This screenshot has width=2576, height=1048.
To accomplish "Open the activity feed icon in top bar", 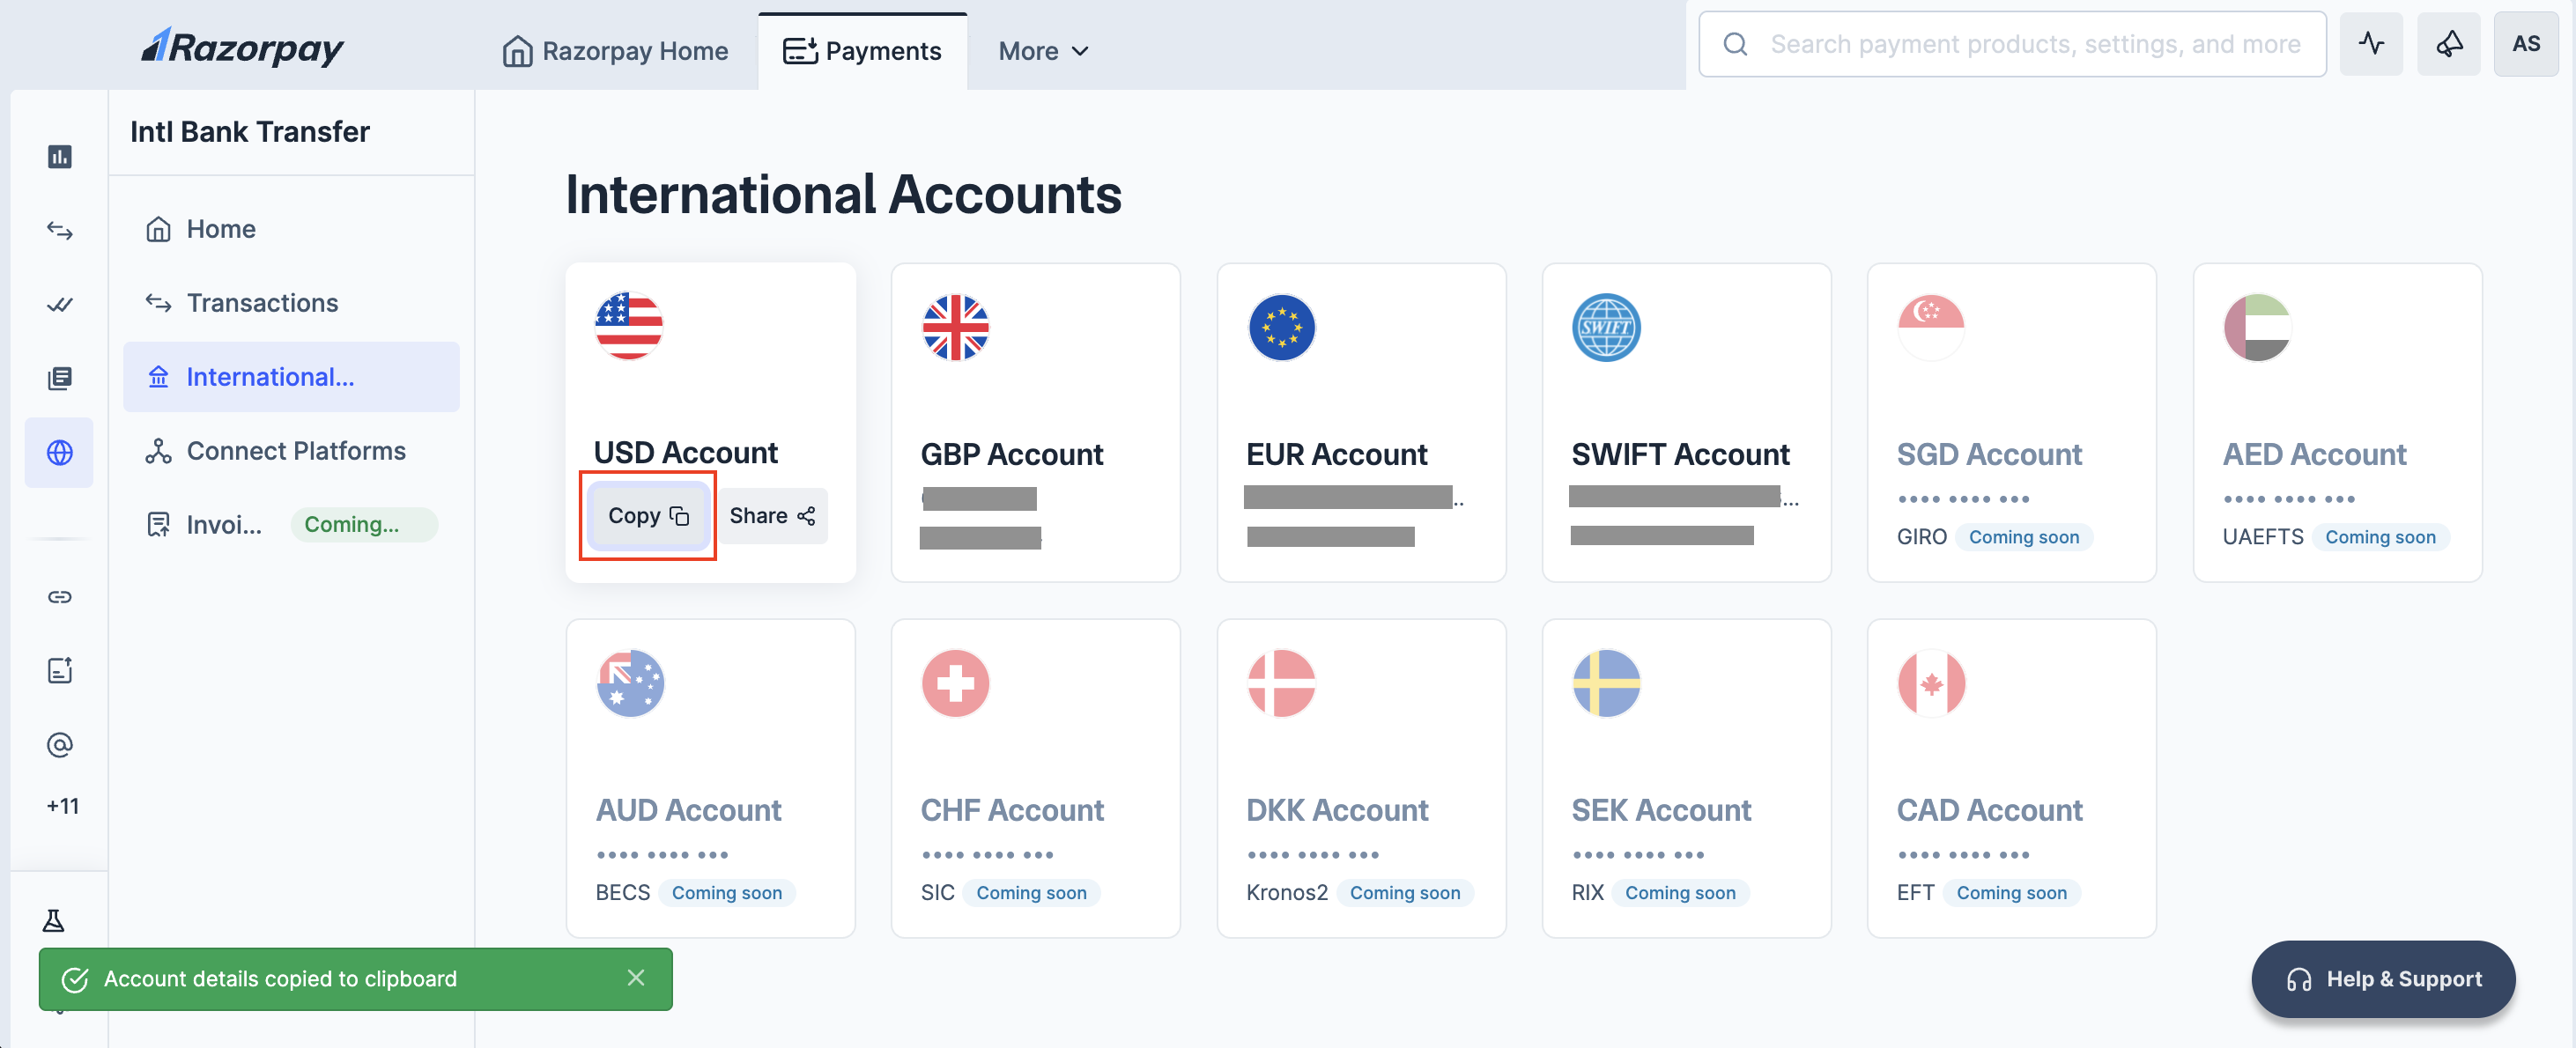I will (2371, 43).
